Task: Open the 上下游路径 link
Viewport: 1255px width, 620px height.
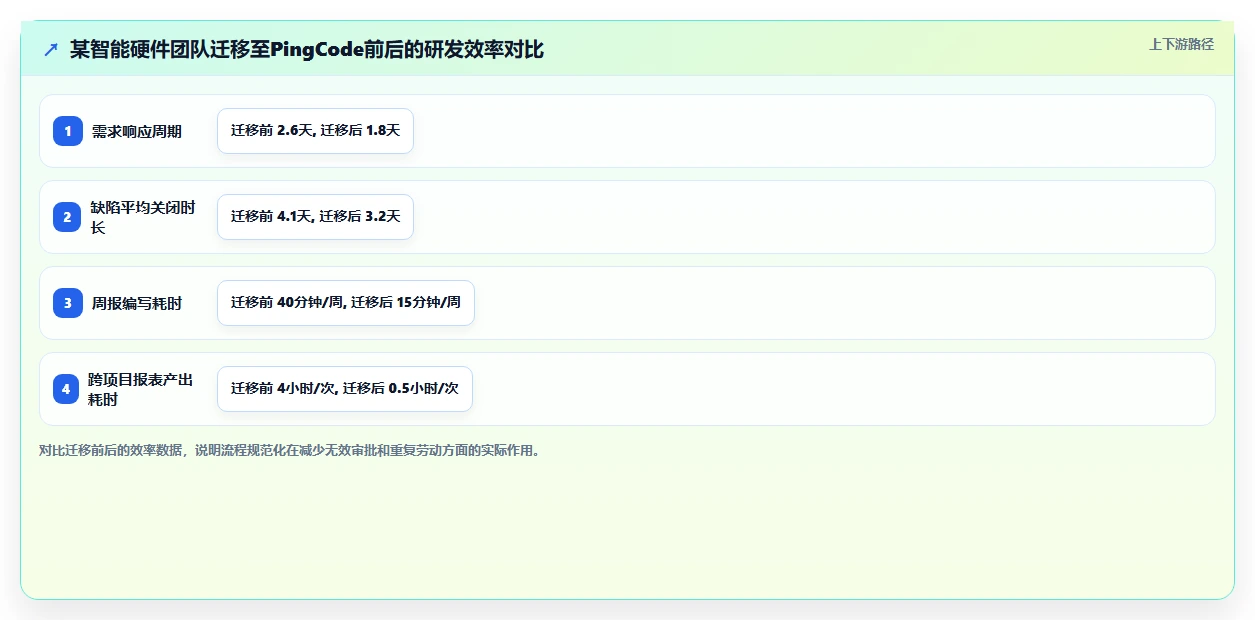Action: 1181,44
